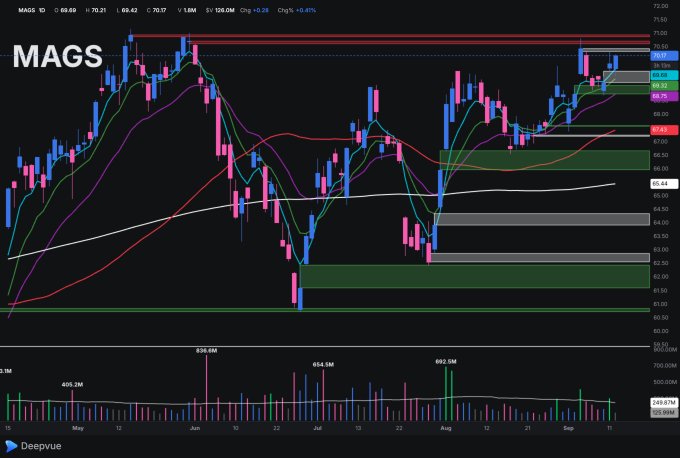Click the close value 70.17 in header
The image size is (680, 458).
pos(159,10)
